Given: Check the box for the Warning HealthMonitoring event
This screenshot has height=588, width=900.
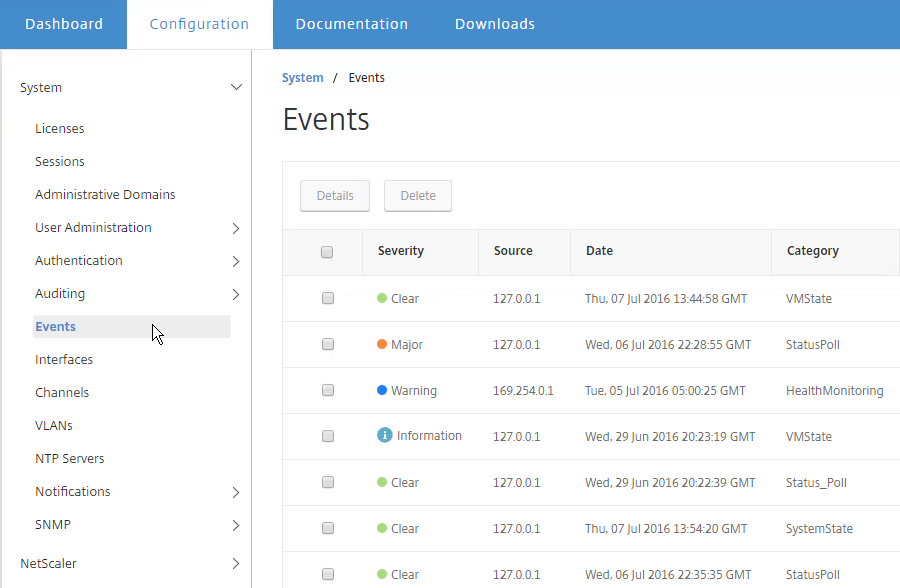Looking at the screenshot, I should coord(328,390).
